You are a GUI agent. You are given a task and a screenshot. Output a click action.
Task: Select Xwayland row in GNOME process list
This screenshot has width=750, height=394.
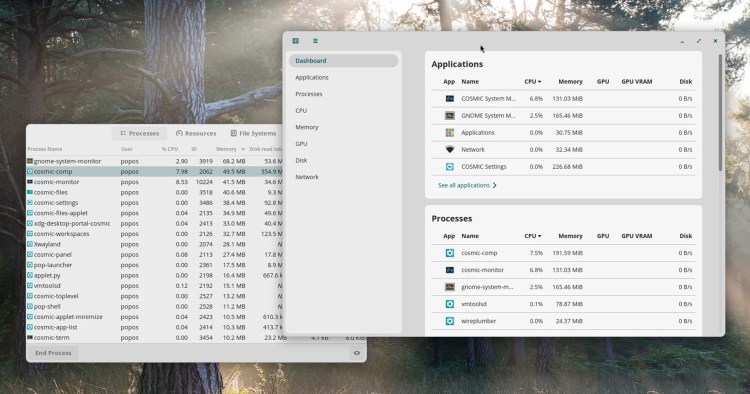click(x=155, y=244)
